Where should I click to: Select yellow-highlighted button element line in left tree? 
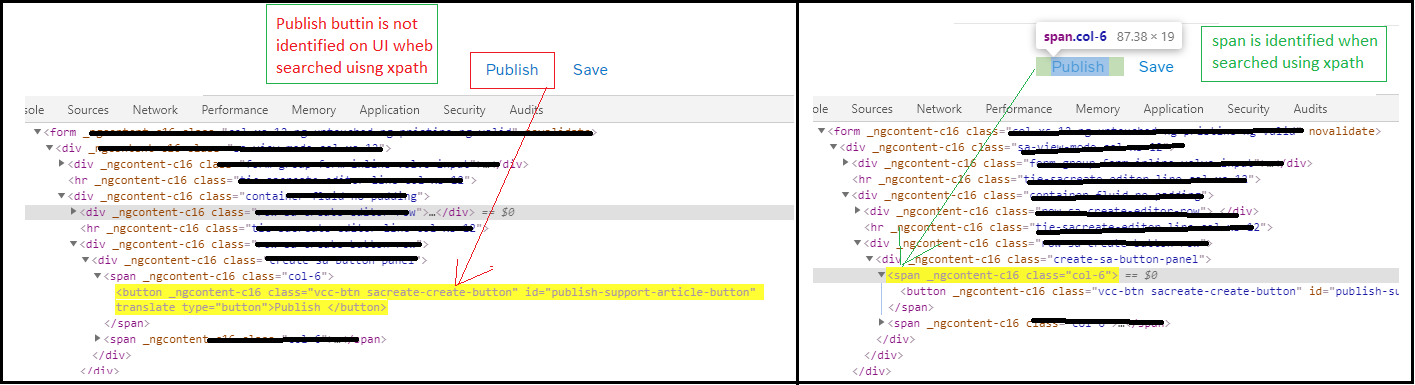point(440,292)
